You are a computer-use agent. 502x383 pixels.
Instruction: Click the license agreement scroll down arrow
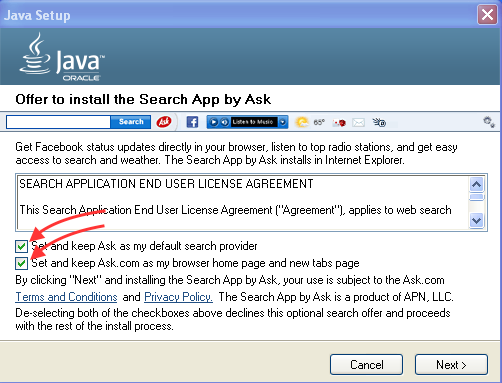click(477, 220)
